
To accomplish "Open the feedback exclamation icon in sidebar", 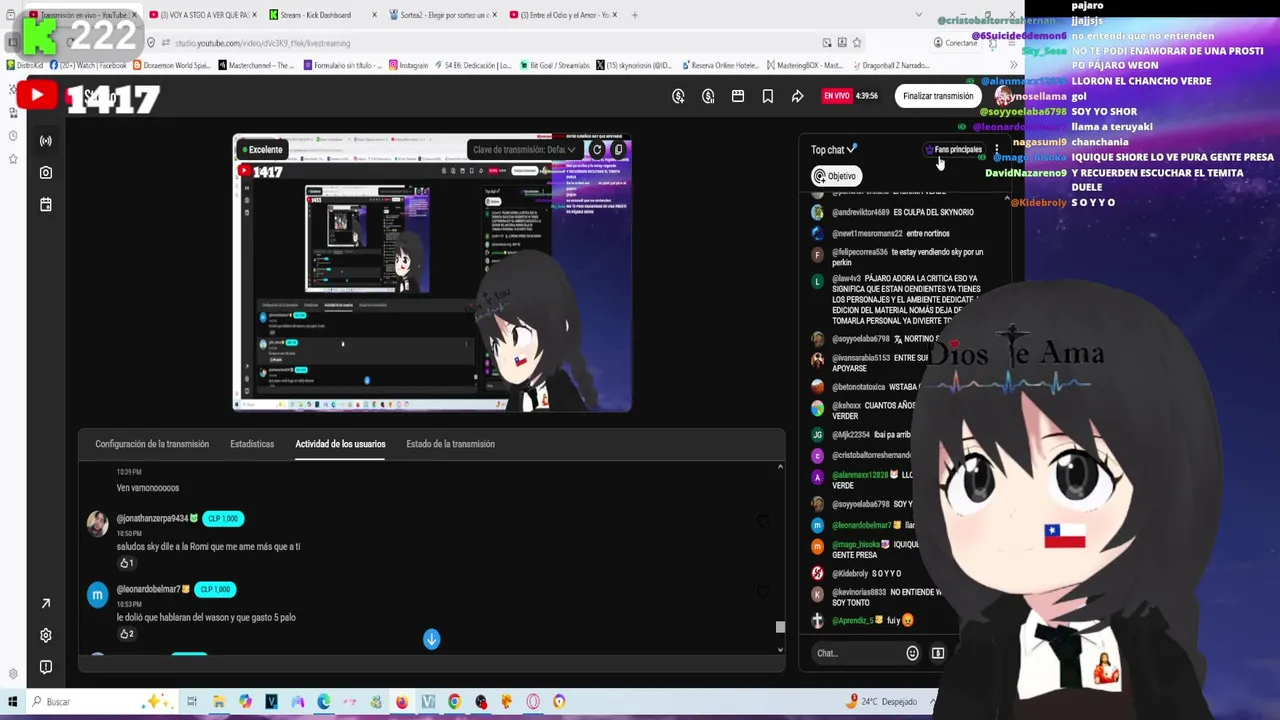I will pos(45,667).
